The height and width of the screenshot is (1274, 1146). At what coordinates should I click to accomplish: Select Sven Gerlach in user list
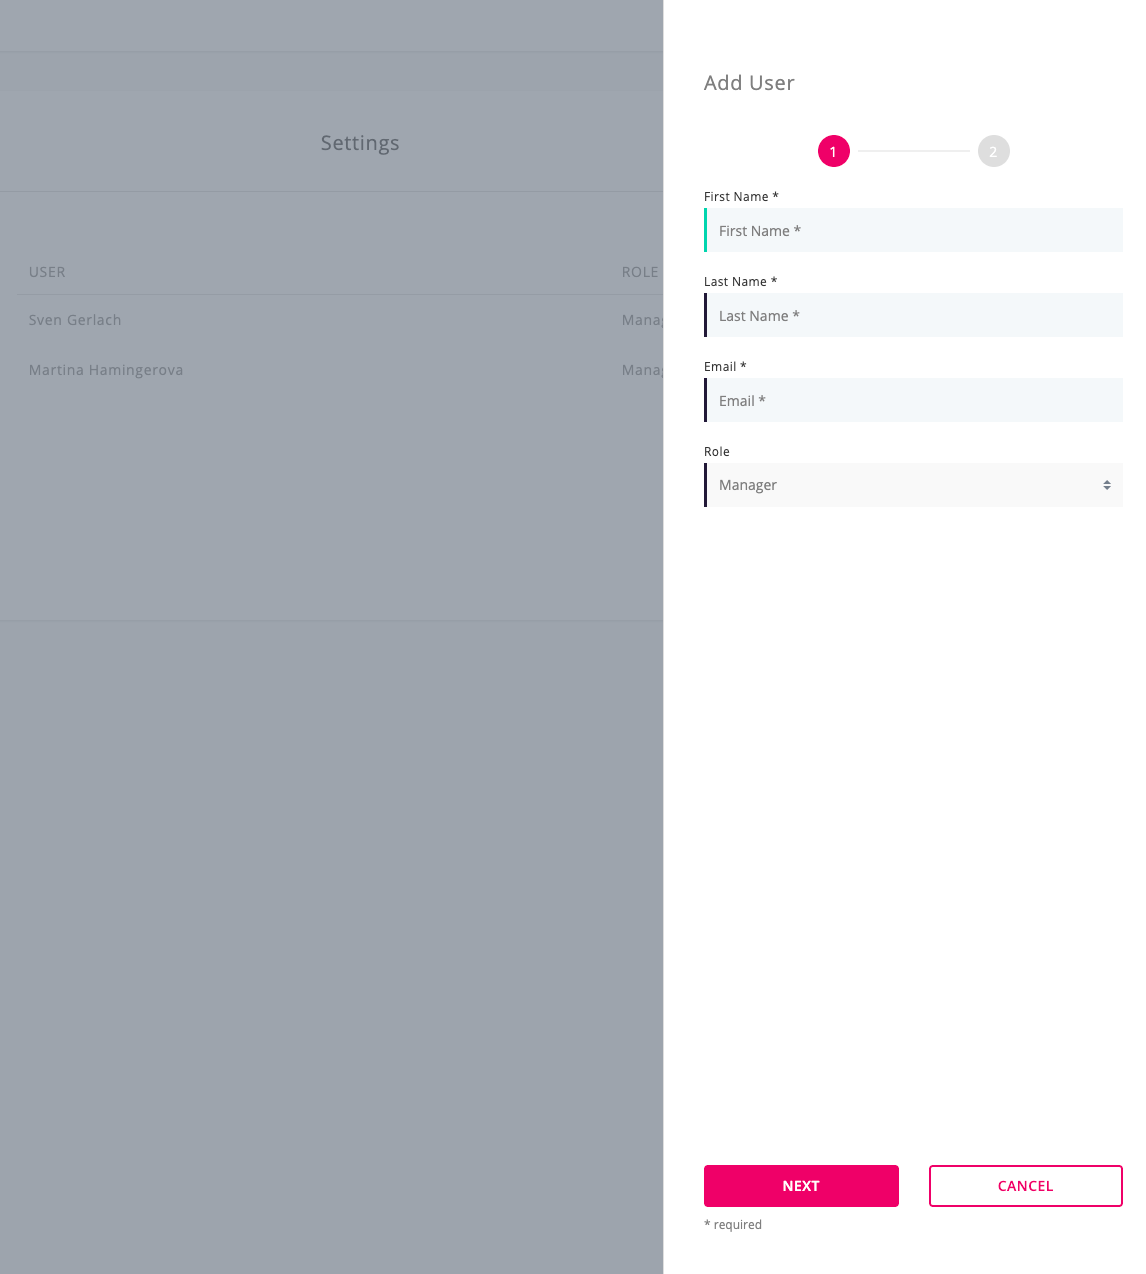[x=75, y=320]
